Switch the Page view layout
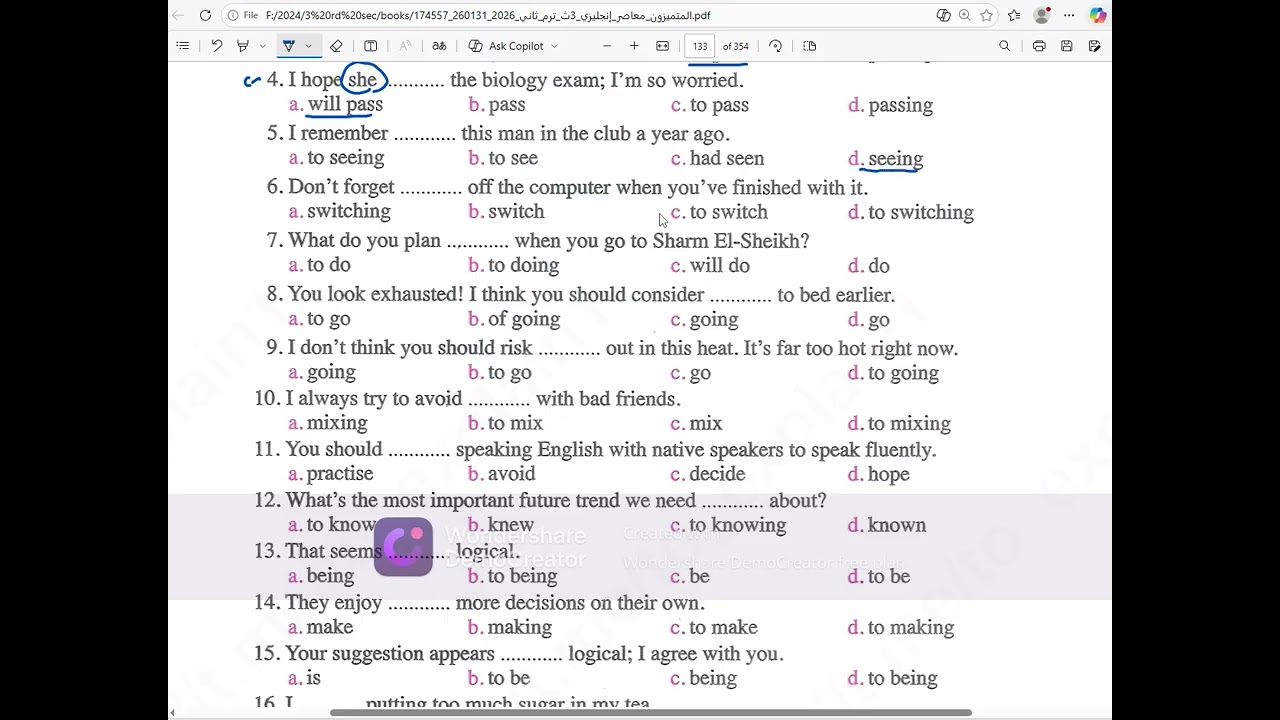This screenshot has height=720, width=1280. [810, 46]
